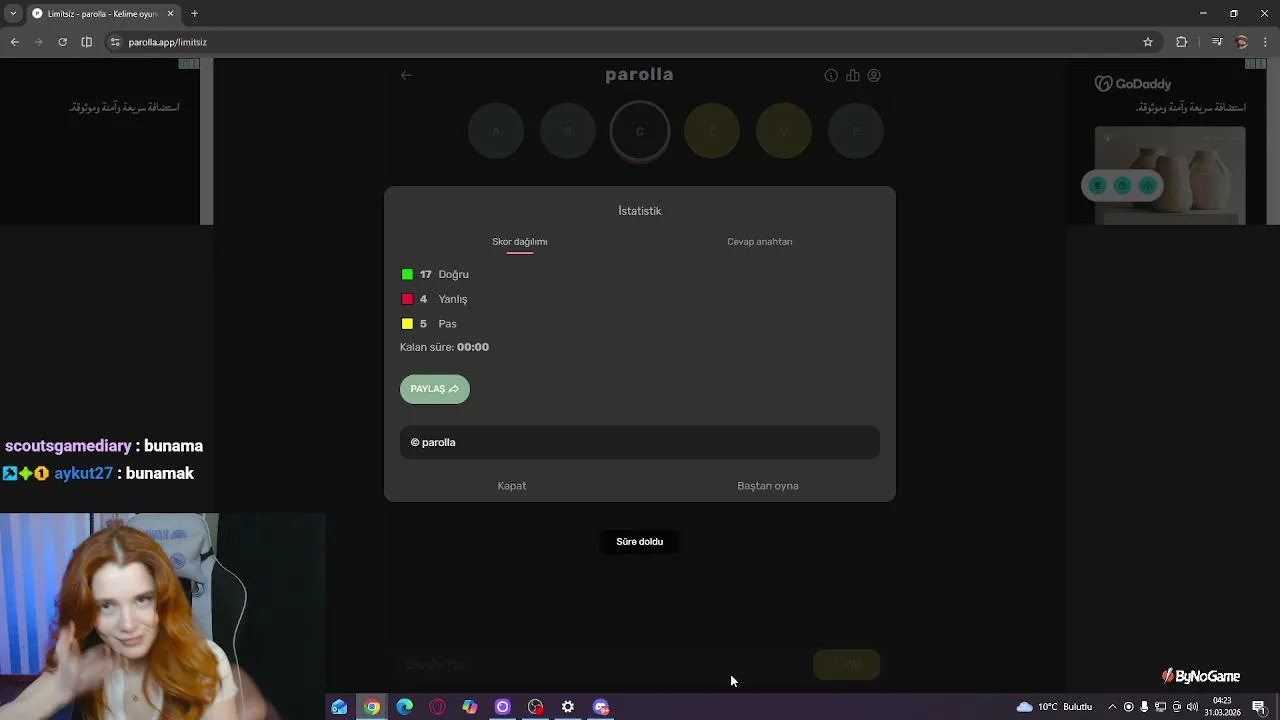This screenshot has height=720, width=1280.
Task: Click the 'İstatistik' dialog title
Action: (x=640, y=211)
